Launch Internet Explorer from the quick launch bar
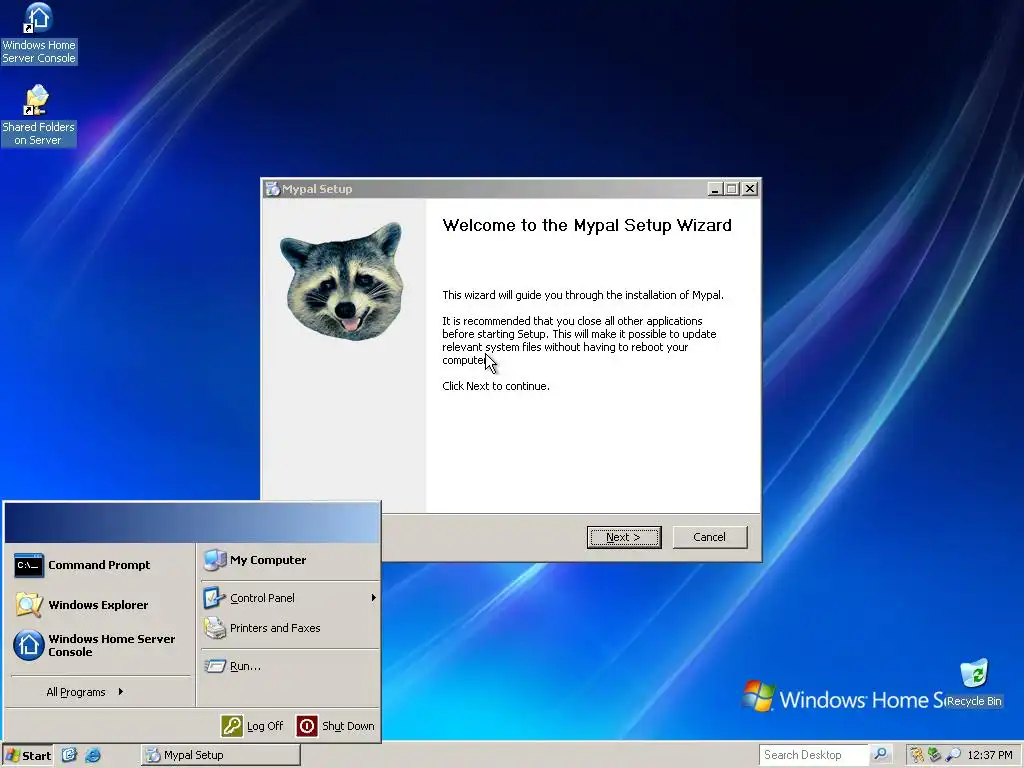Screen dimensions: 1024x768 [x=93, y=755]
